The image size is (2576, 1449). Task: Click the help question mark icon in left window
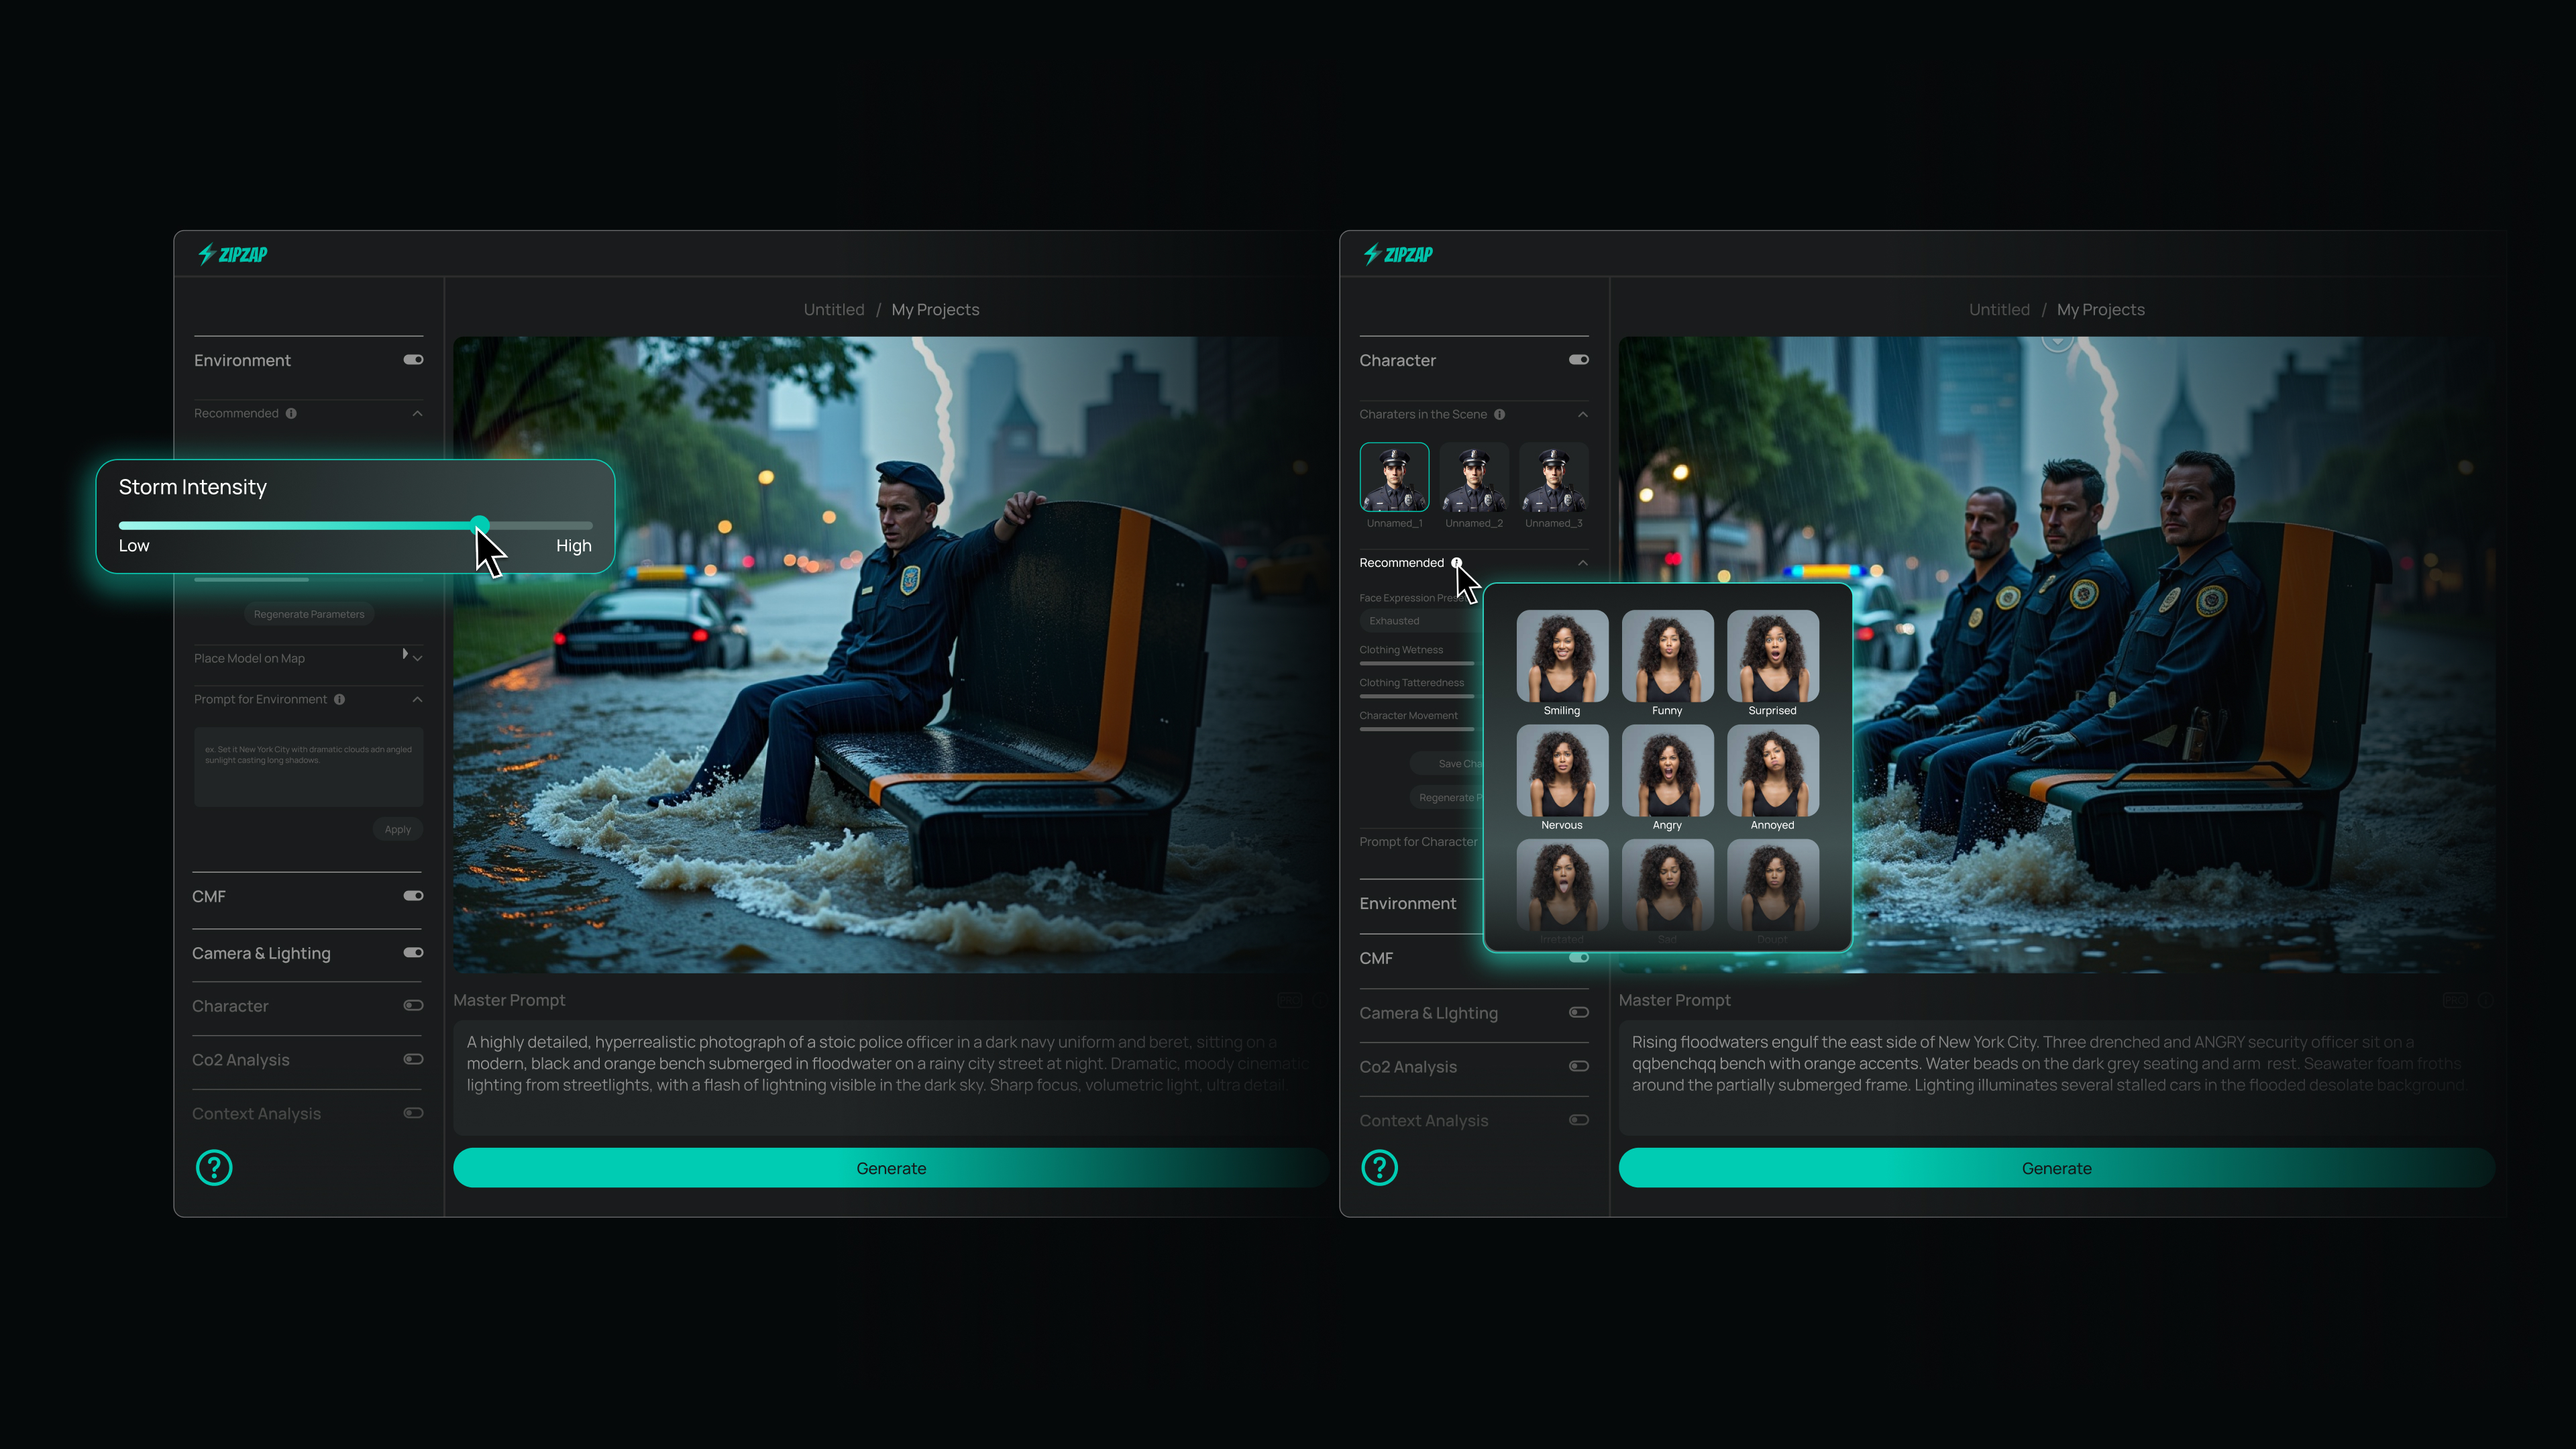(x=214, y=1167)
